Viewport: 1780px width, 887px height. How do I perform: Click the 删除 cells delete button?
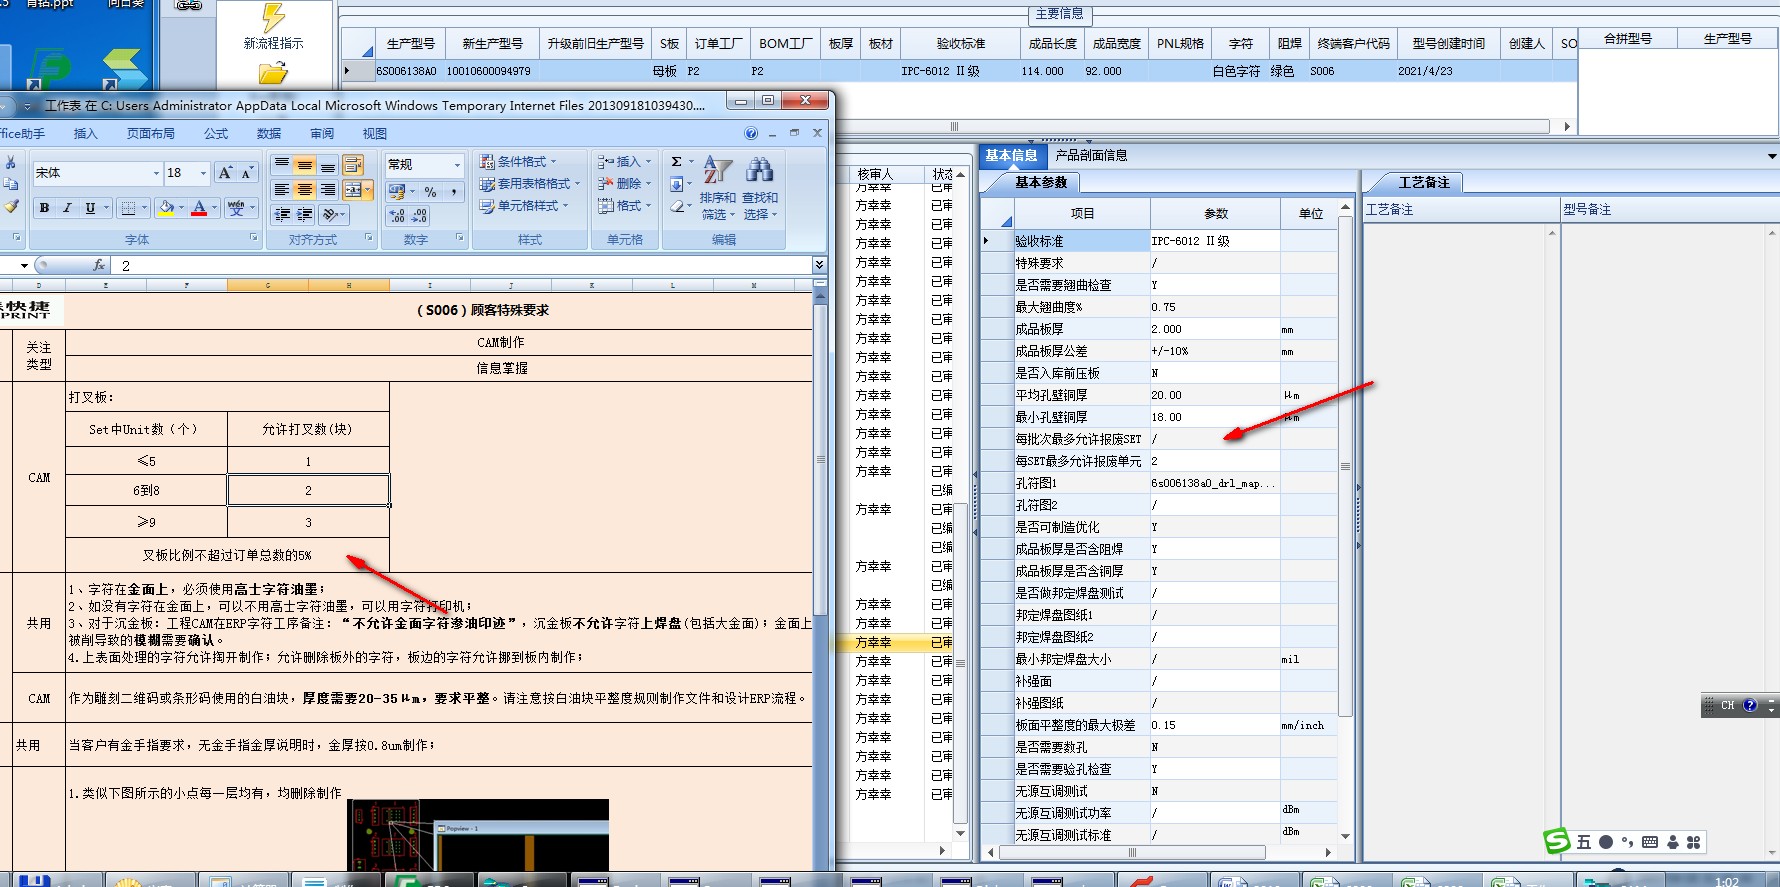point(624,184)
